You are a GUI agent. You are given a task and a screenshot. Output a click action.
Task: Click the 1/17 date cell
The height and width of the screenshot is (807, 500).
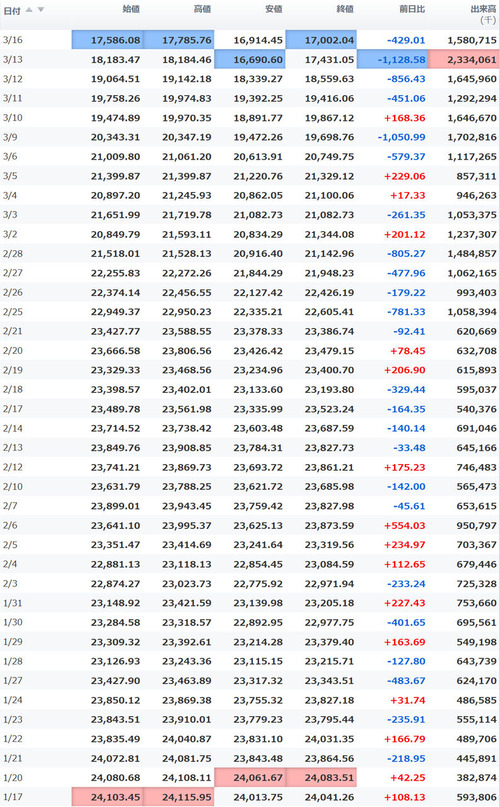12,797
